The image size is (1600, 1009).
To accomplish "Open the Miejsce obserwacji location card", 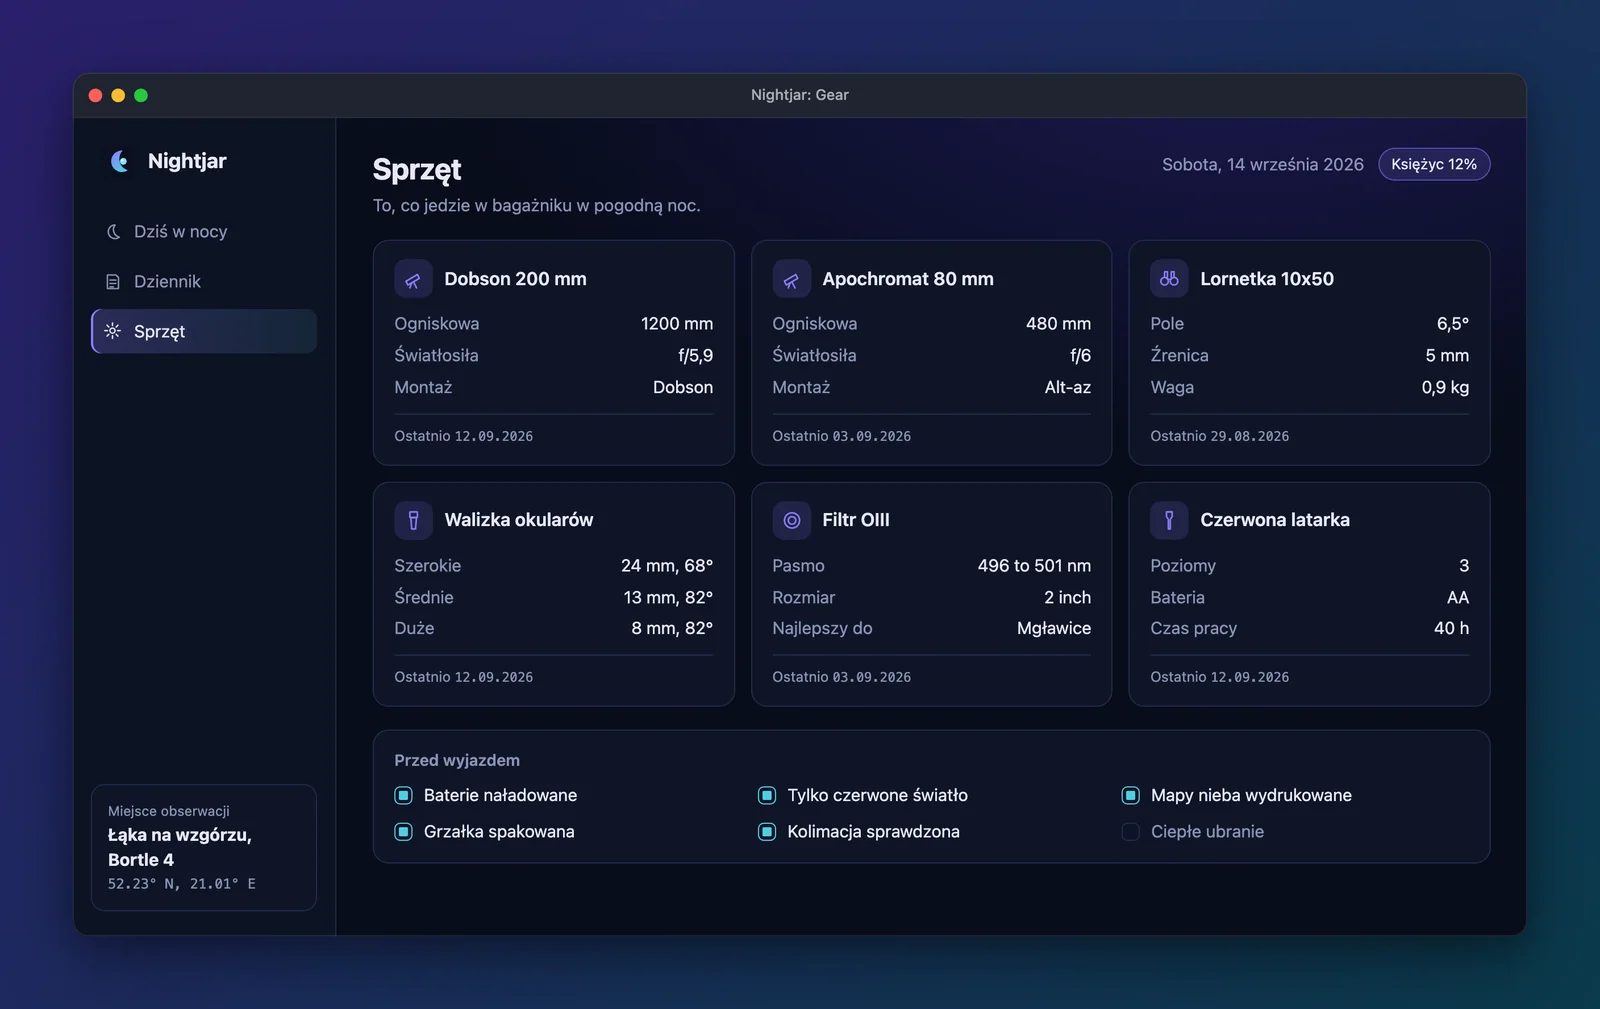I will click(x=204, y=847).
